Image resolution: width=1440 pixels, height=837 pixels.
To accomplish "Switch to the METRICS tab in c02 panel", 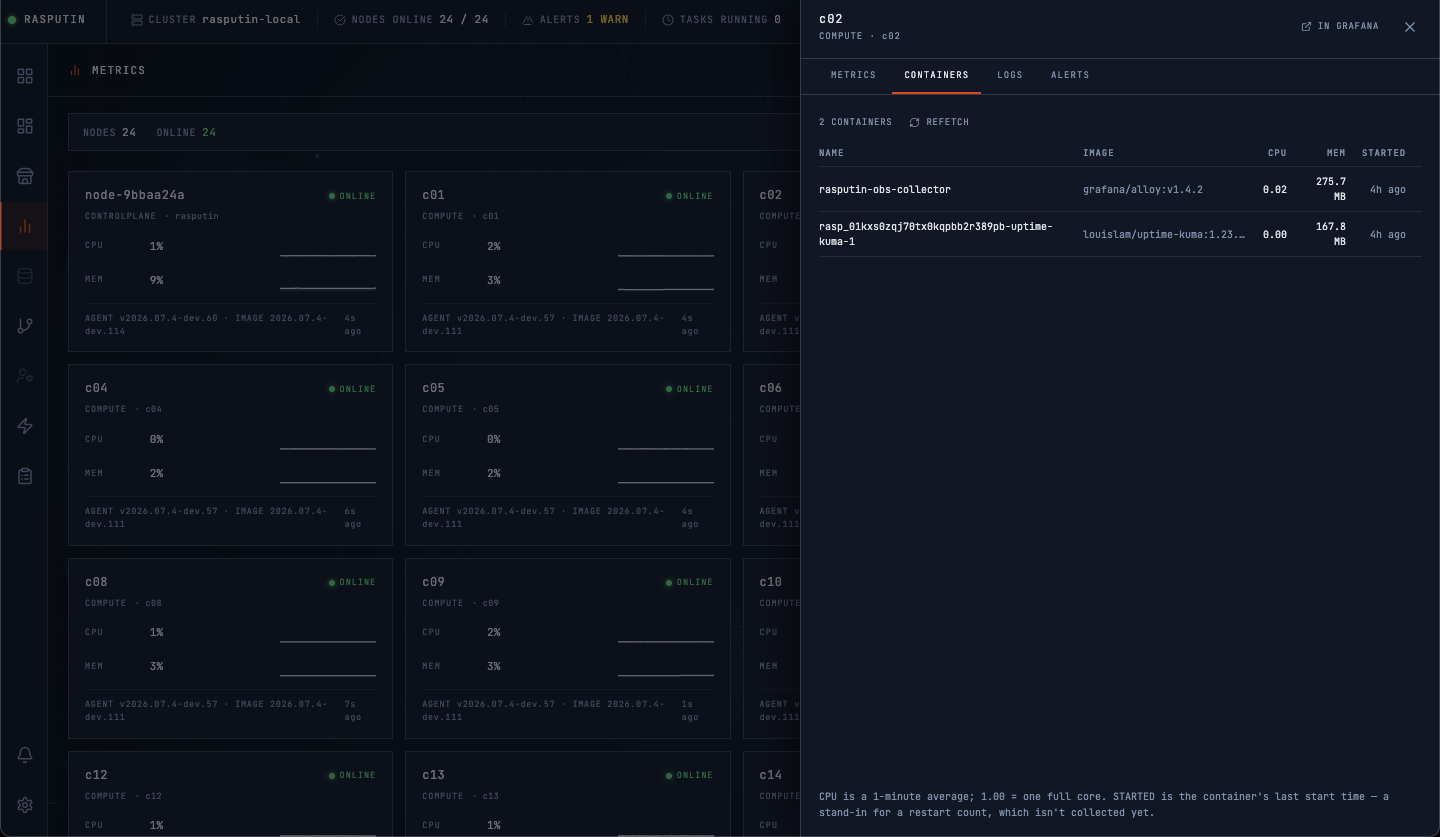I will 853,75.
